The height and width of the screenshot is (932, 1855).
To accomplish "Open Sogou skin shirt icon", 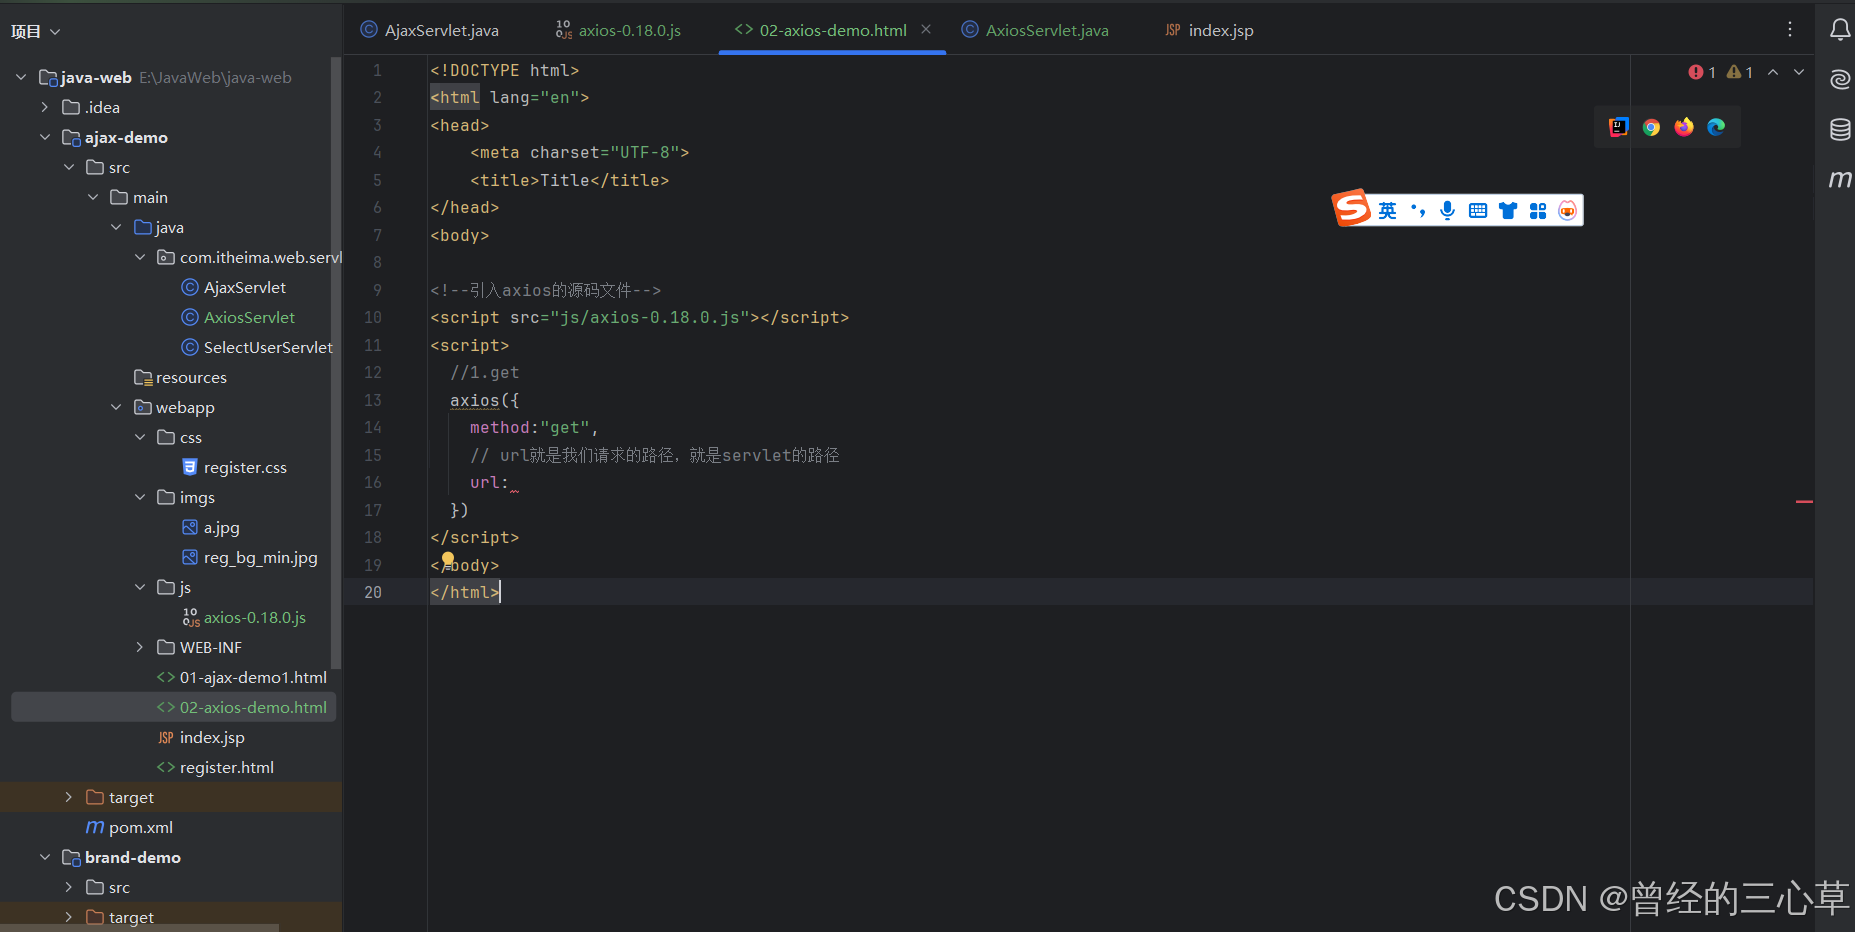I will (1508, 210).
